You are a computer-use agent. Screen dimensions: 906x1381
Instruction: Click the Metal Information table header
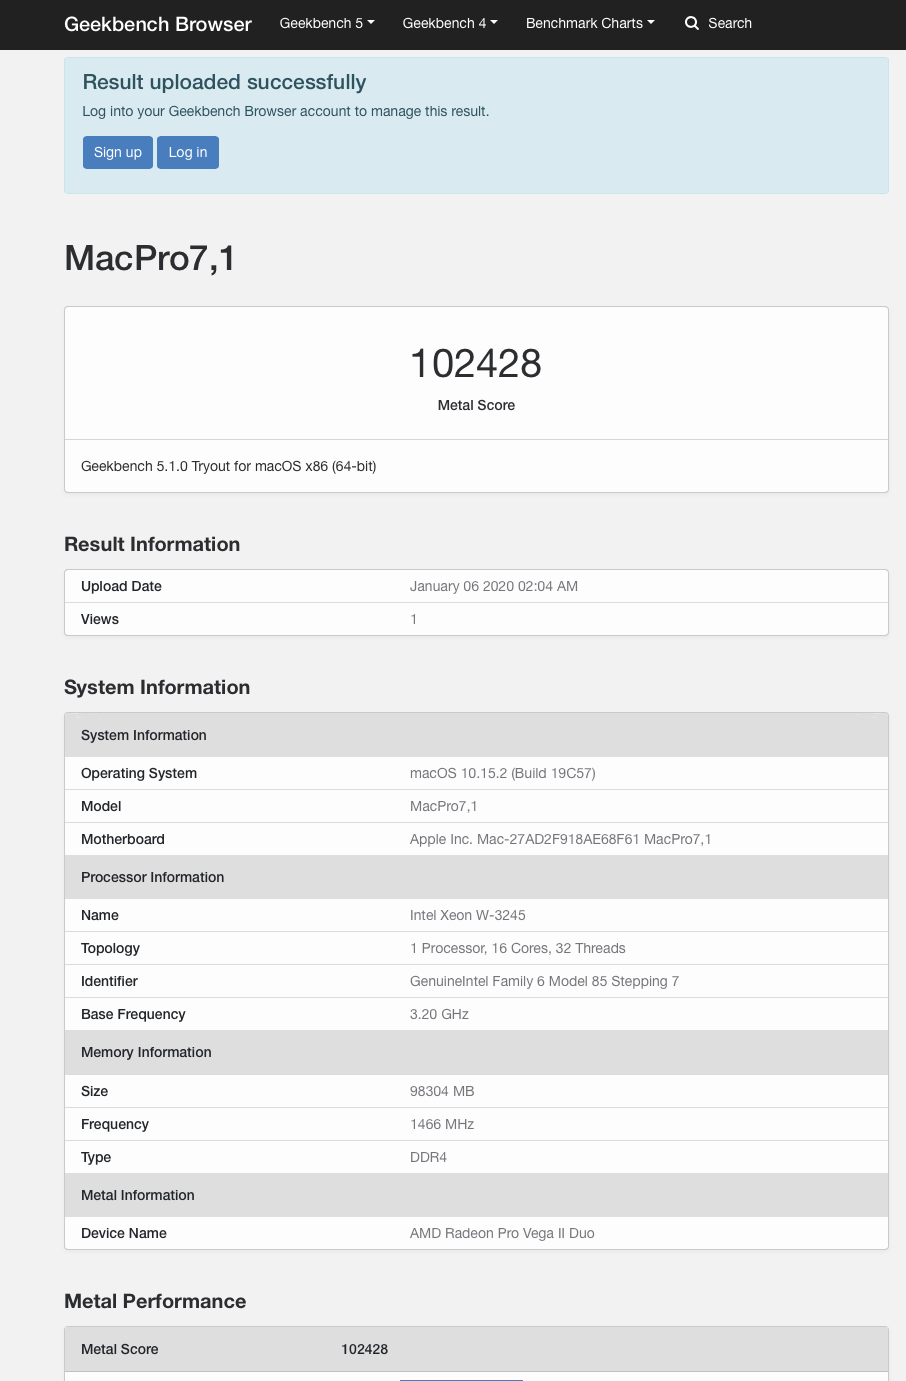pos(476,1195)
